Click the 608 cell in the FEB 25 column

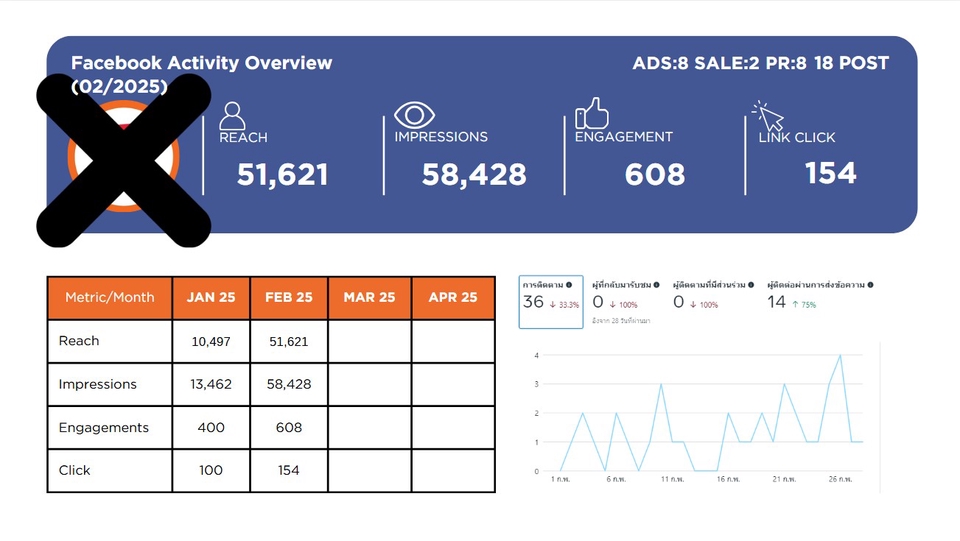[x=288, y=427]
